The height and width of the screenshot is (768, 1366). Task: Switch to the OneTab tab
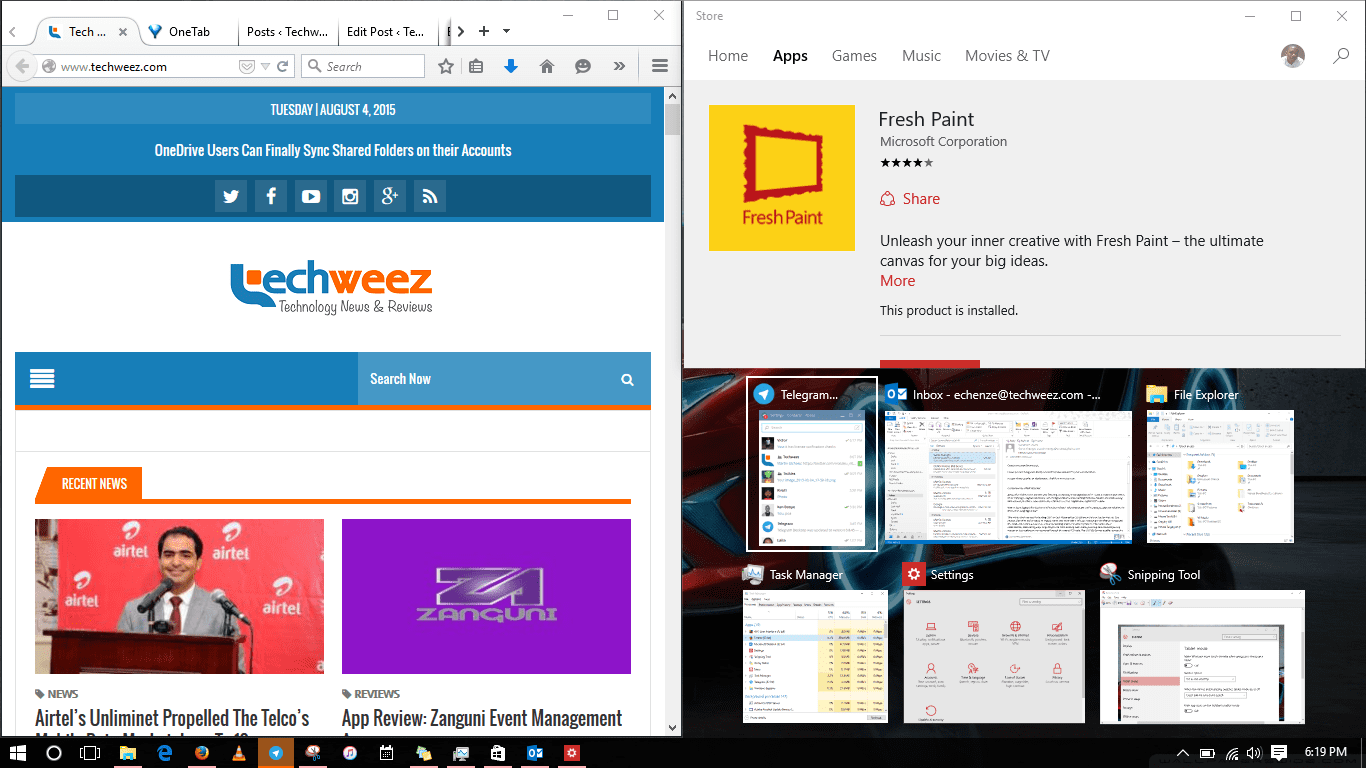click(x=189, y=32)
